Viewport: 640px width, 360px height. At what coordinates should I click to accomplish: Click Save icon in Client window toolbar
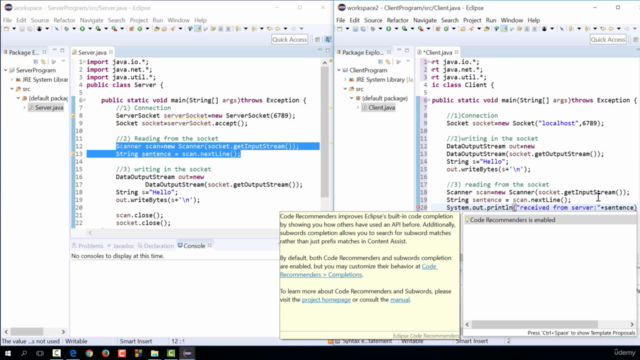[x=355, y=29]
